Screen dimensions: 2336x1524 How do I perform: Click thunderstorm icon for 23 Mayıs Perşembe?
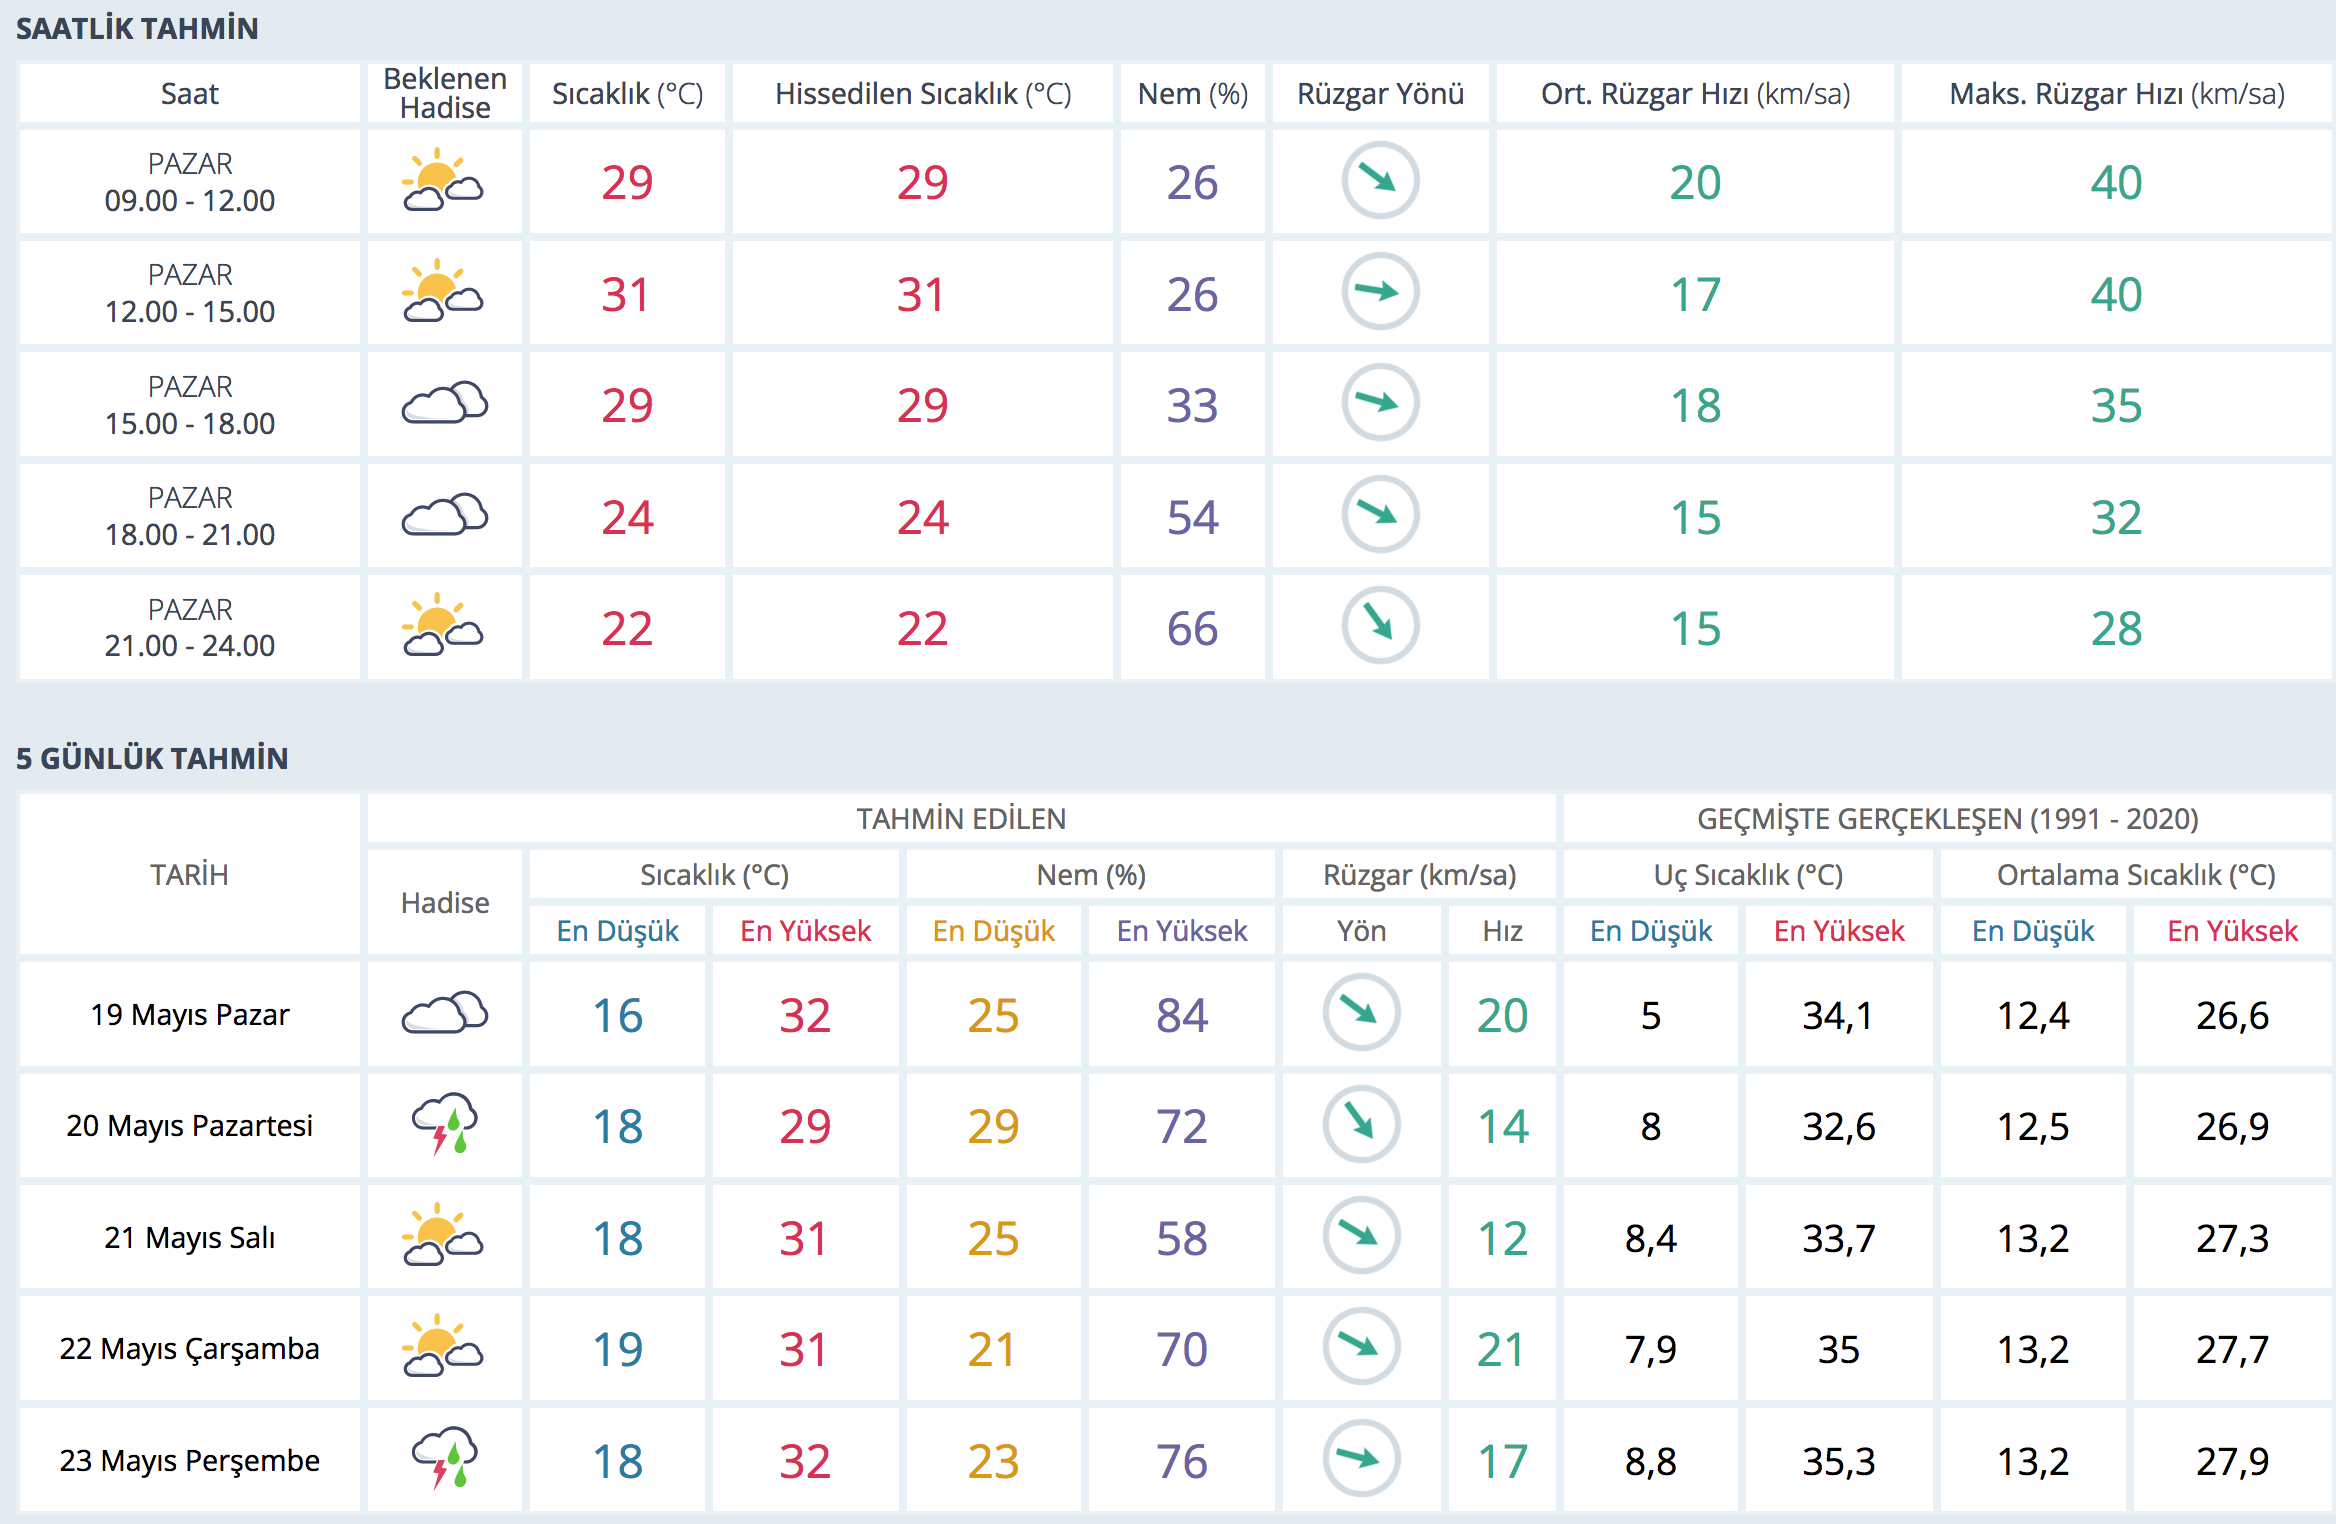pos(444,1459)
